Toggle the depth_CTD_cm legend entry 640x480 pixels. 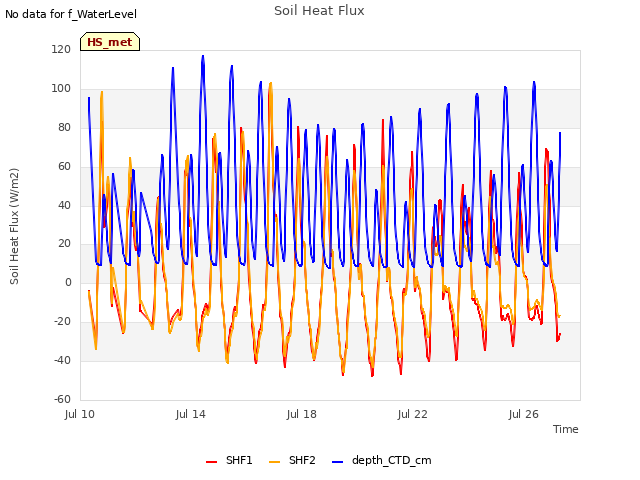382,461
